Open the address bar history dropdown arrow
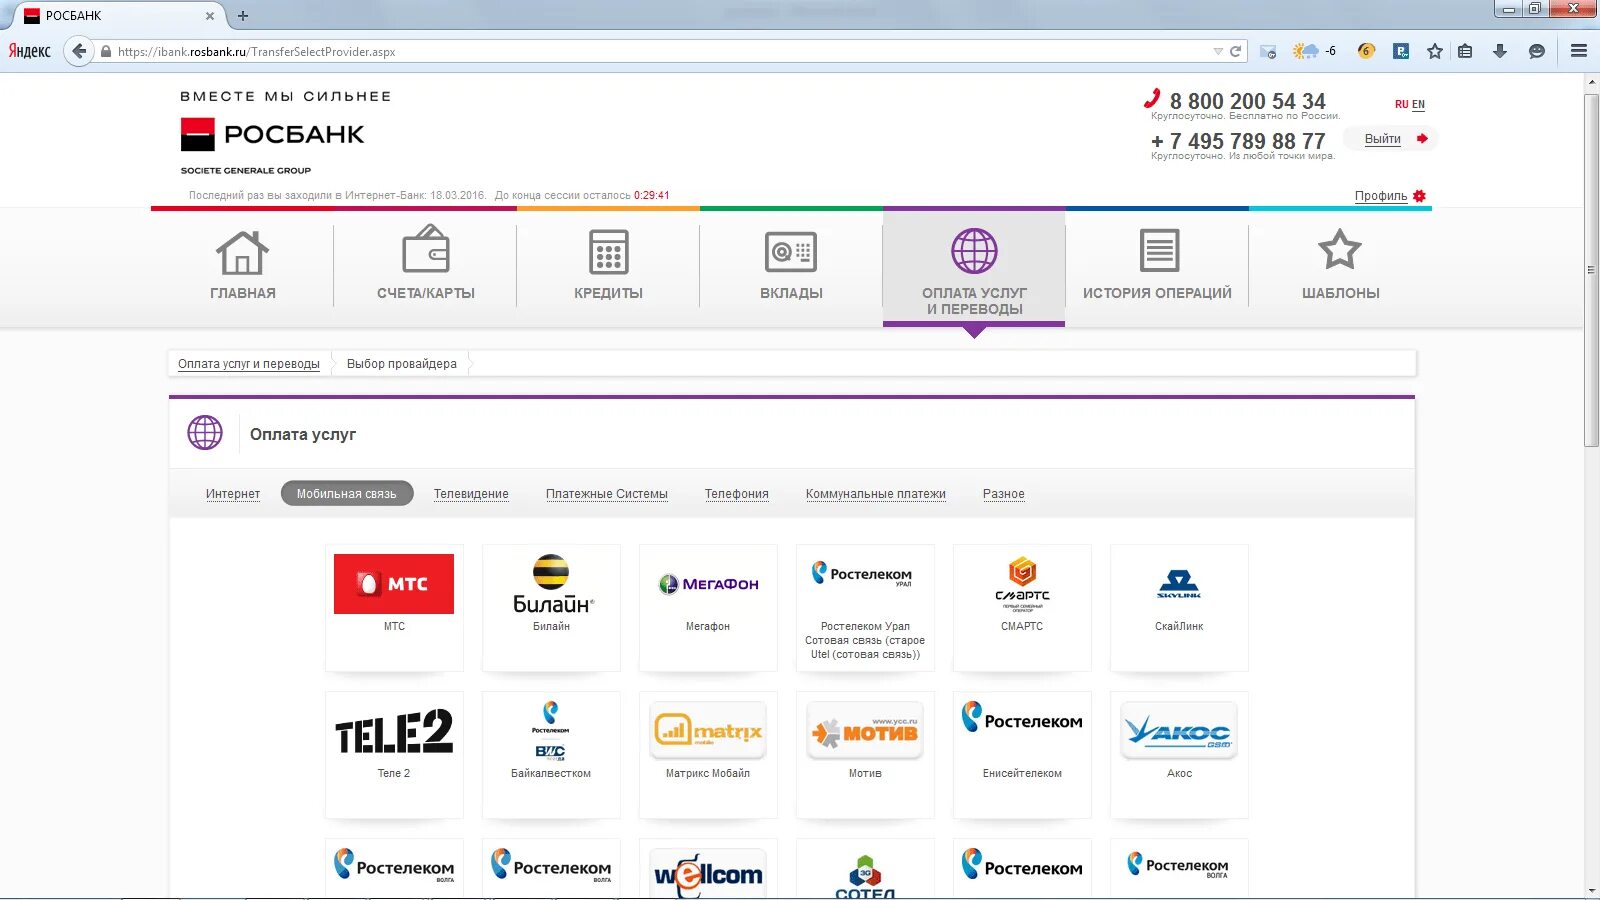This screenshot has width=1600, height=900. coord(1218,51)
